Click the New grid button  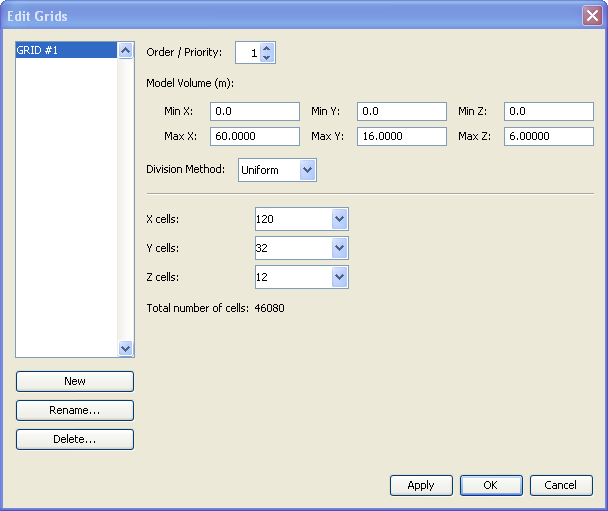(x=75, y=381)
